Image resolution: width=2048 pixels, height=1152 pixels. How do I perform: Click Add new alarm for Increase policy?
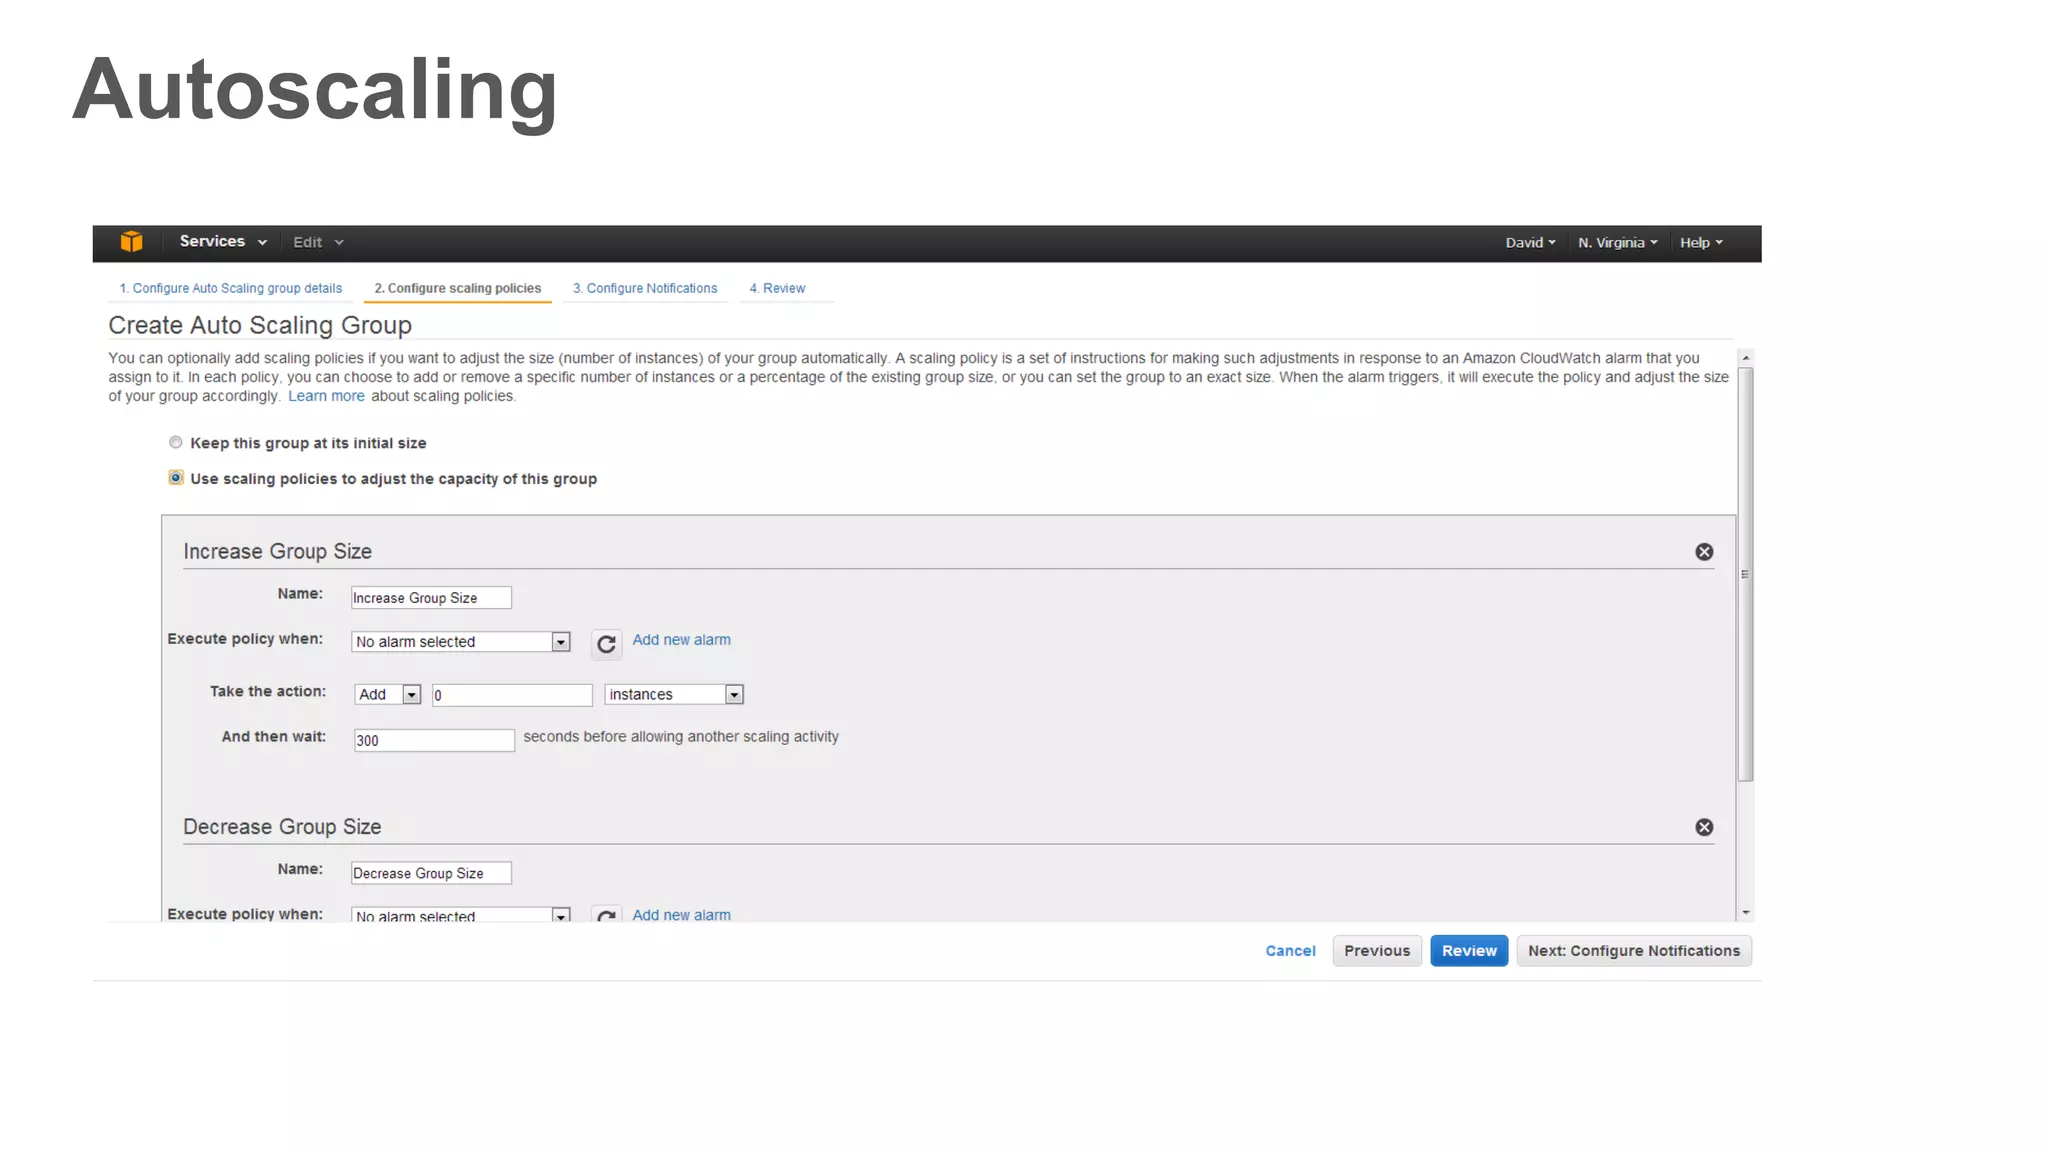click(681, 640)
